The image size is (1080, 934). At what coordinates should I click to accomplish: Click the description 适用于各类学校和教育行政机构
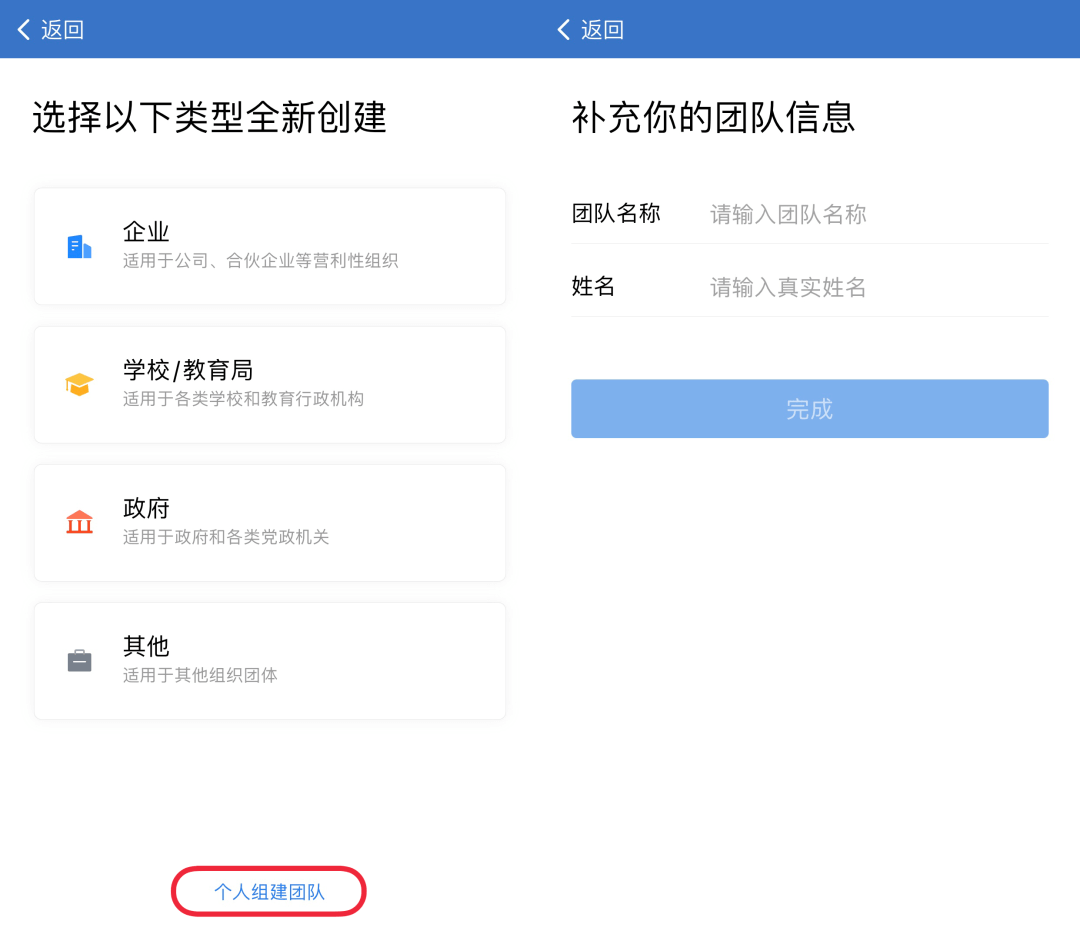pos(243,399)
